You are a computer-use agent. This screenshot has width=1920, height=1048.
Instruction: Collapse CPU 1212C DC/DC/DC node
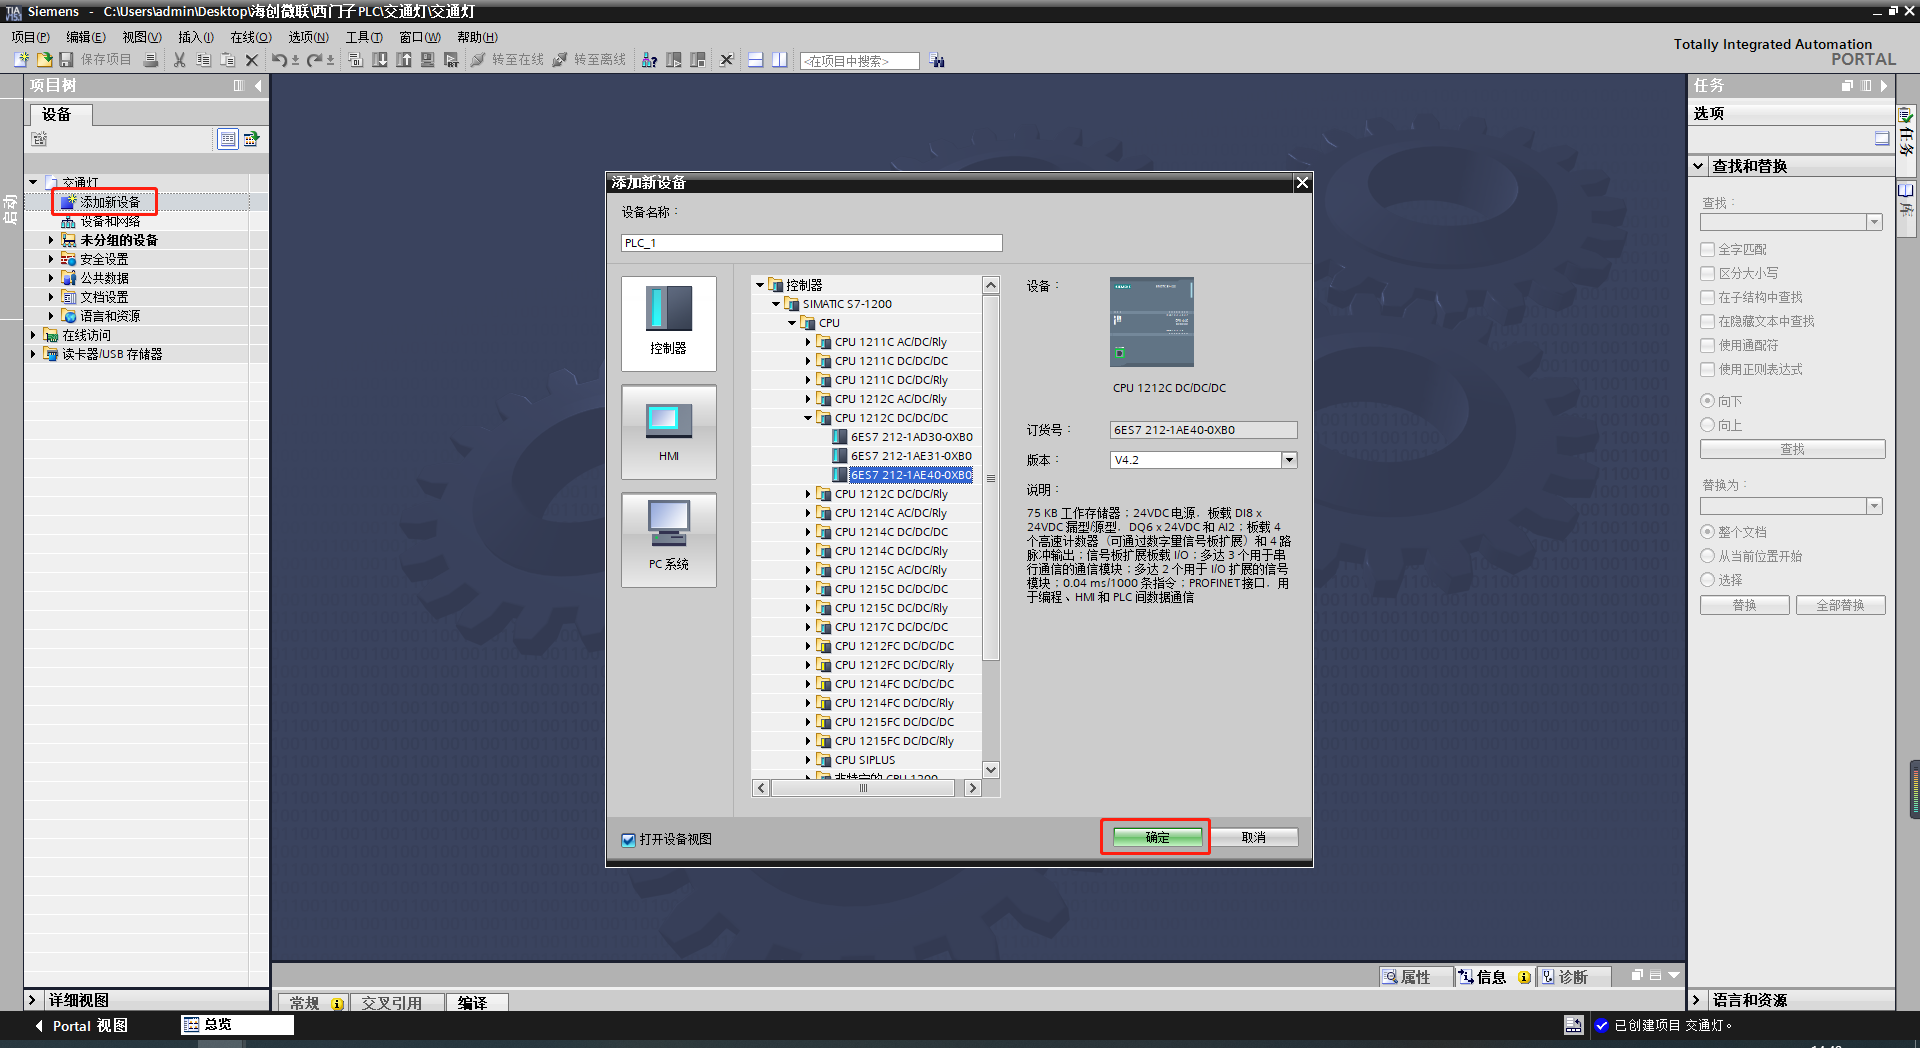808,418
